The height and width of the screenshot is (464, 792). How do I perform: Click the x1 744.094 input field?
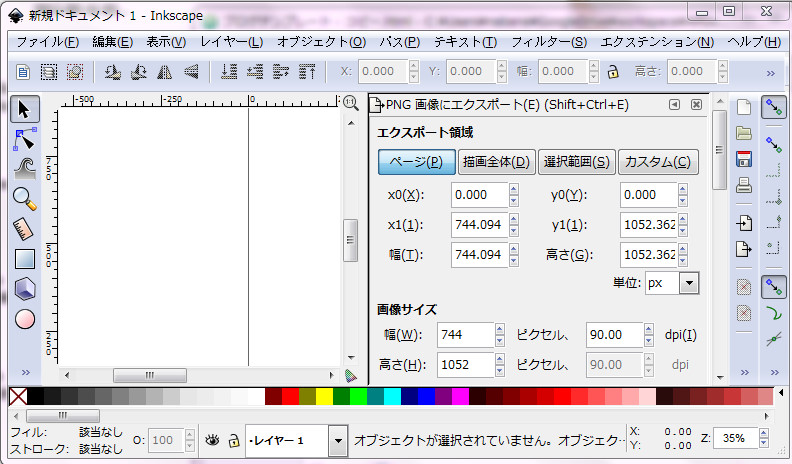(x=479, y=225)
